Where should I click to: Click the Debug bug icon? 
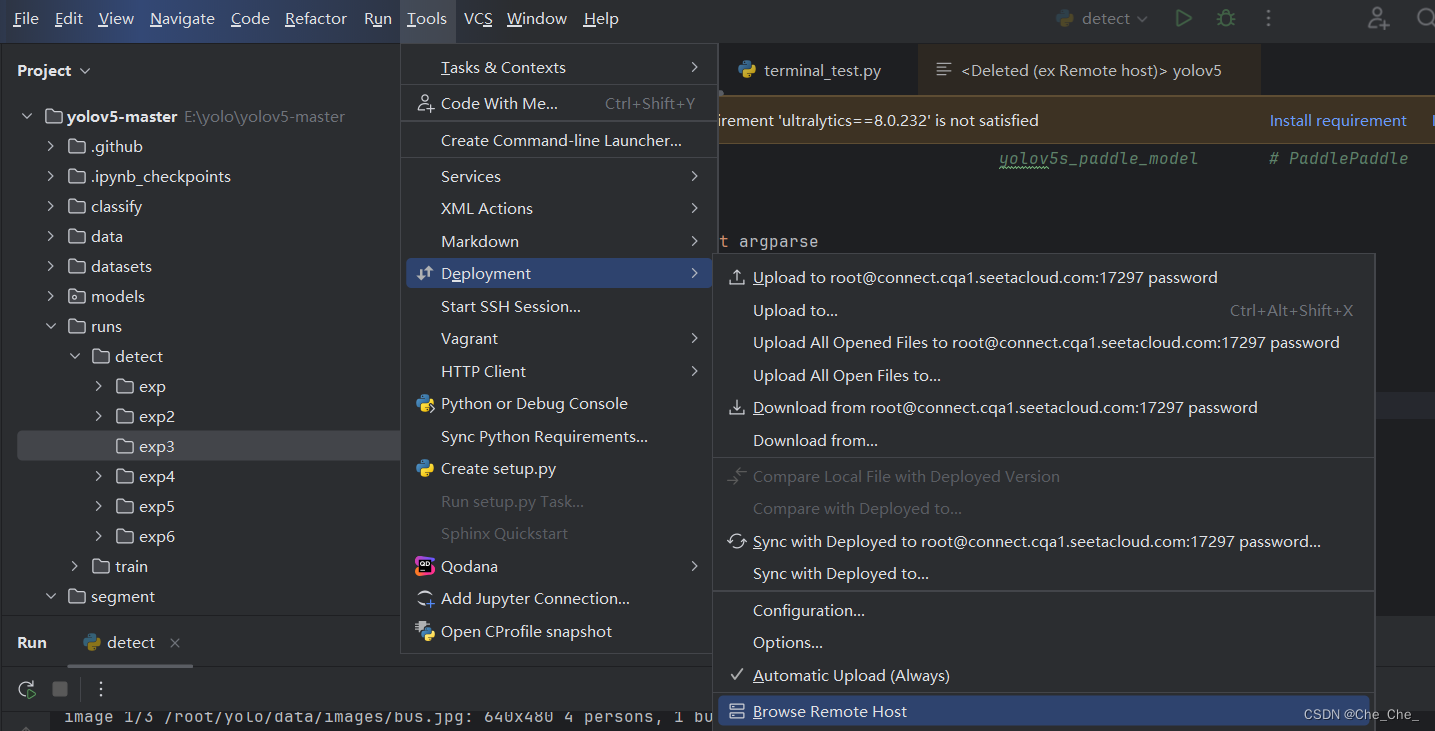1225,18
